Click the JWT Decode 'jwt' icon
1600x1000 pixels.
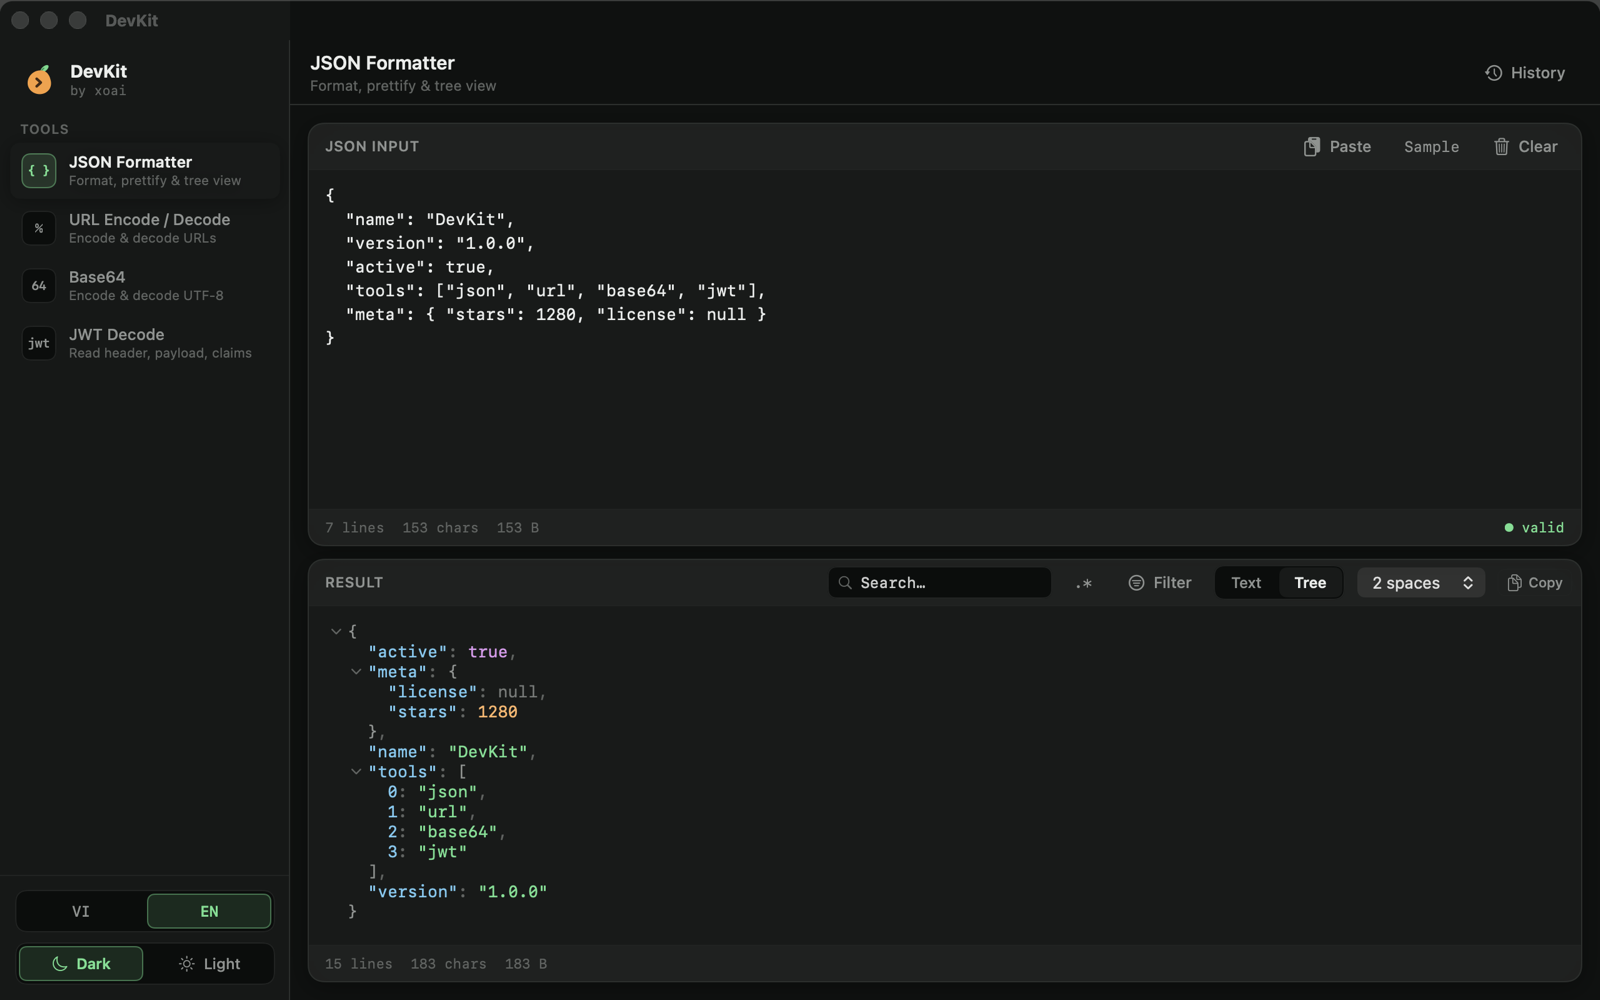point(39,343)
